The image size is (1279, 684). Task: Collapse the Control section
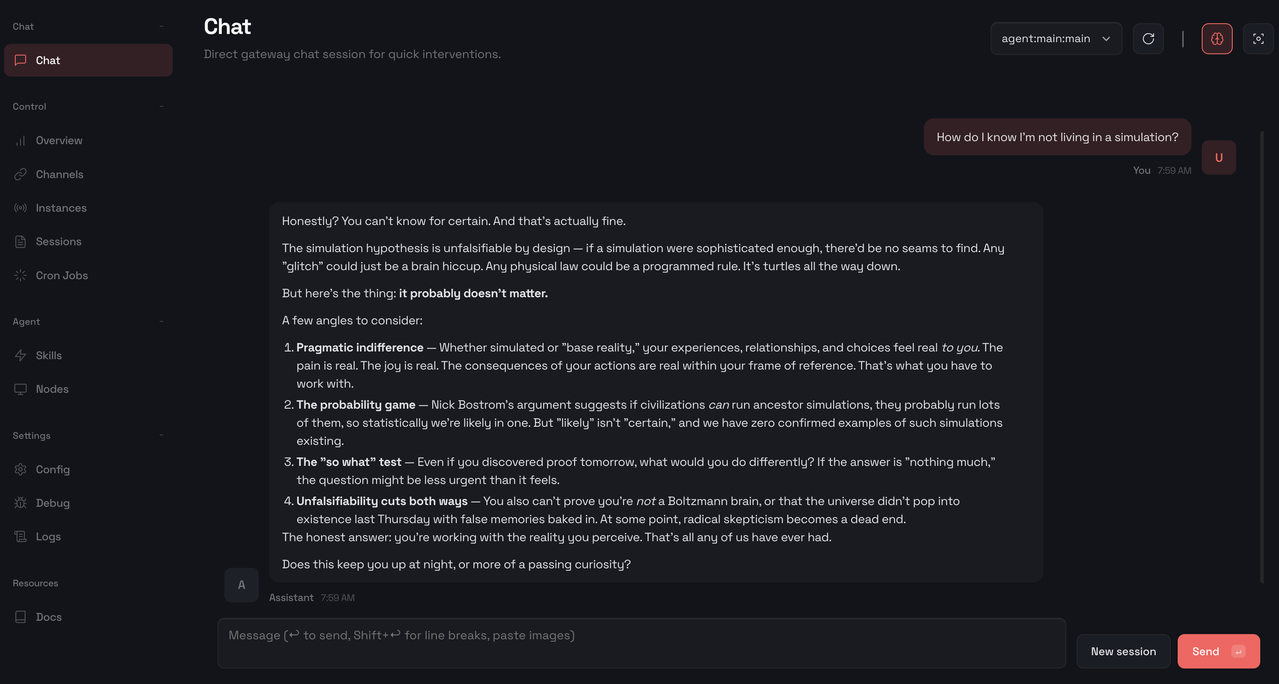point(160,106)
